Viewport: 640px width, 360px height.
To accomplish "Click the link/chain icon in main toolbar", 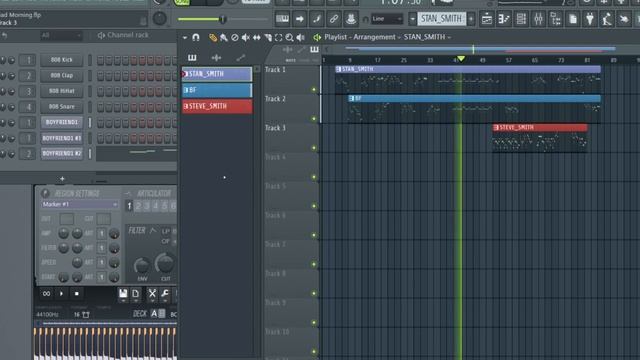I will 333,19.
